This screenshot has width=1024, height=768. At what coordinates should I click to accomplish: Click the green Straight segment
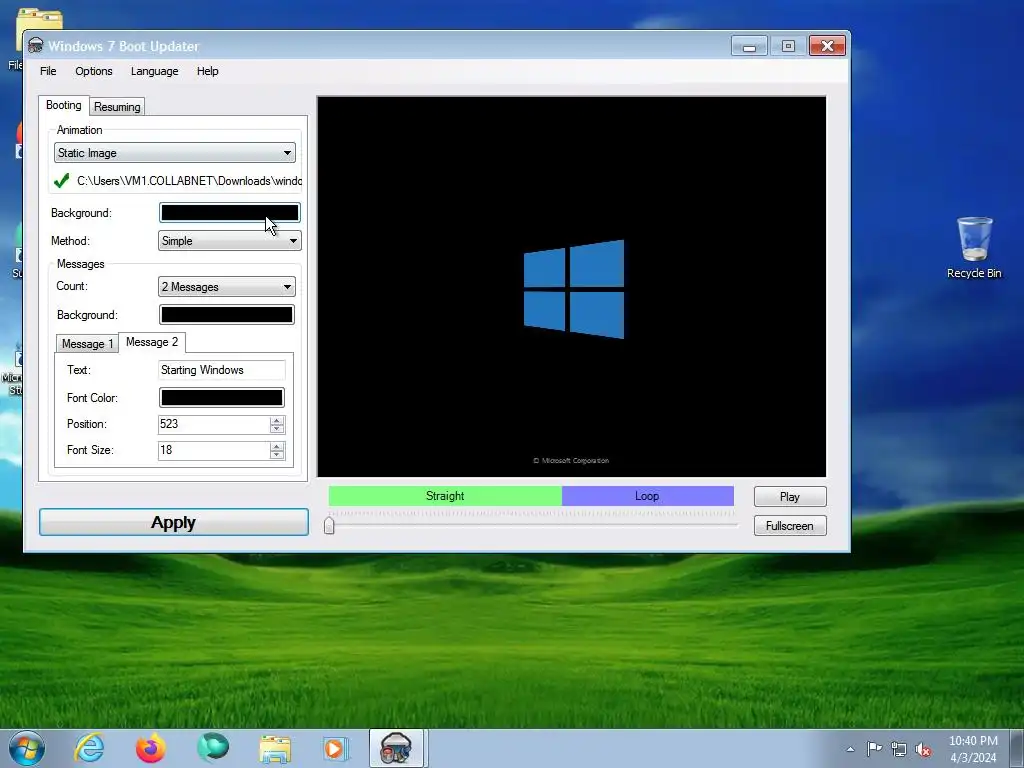[x=445, y=496]
